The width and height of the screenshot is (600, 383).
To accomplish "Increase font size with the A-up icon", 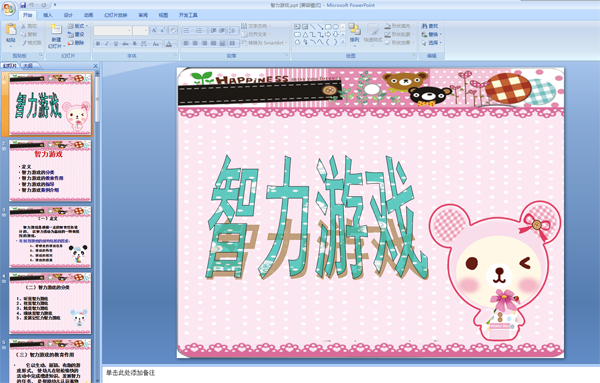I will pos(154,30).
